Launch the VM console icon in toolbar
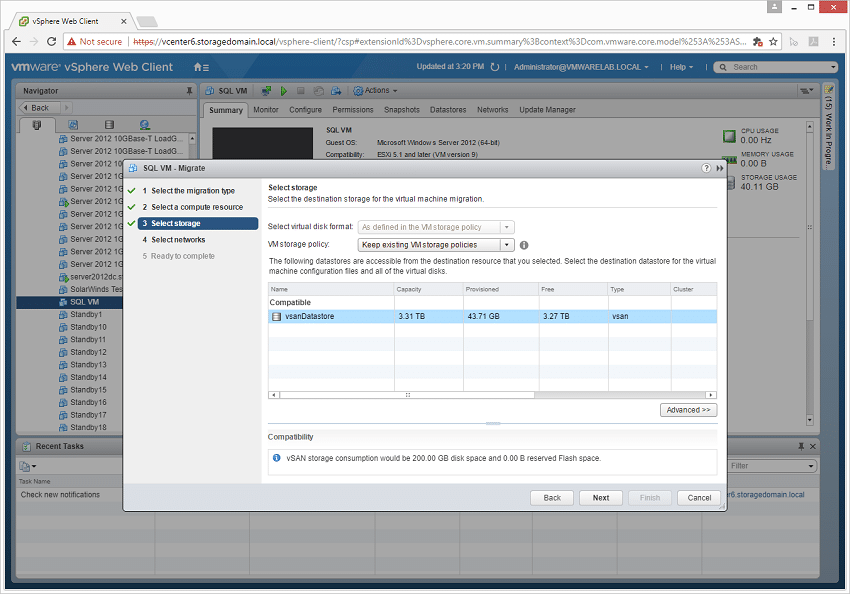Screen dimensions: 850x594 pyautogui.click(x=266, y=91)
